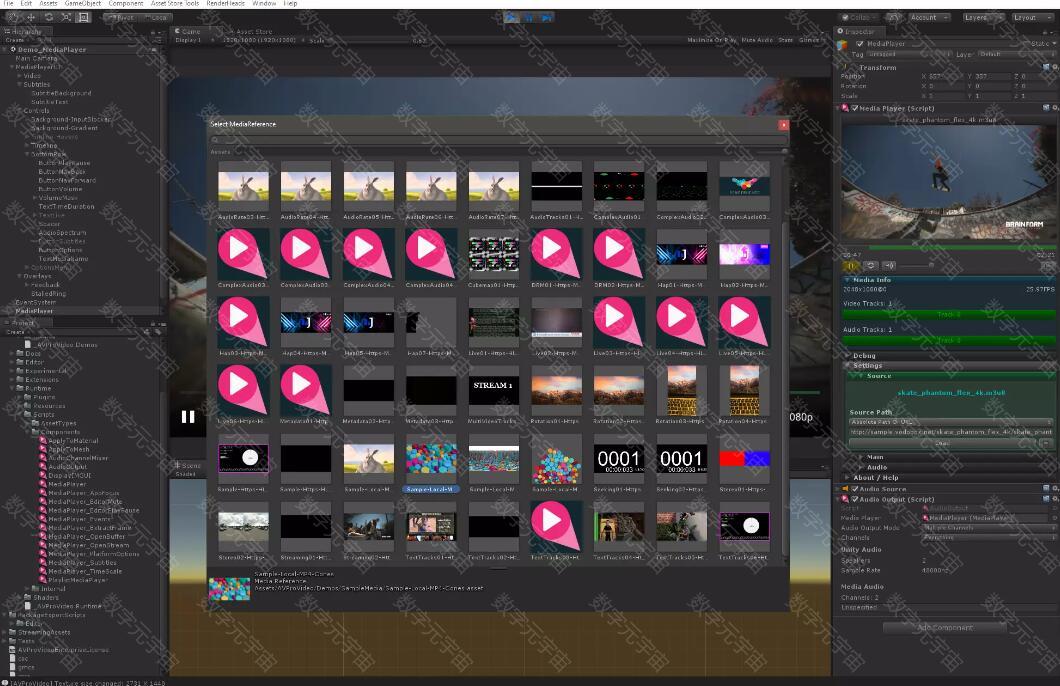Select the first Seeking01 0001 counter thumbnail

click(x=619, y=459)
